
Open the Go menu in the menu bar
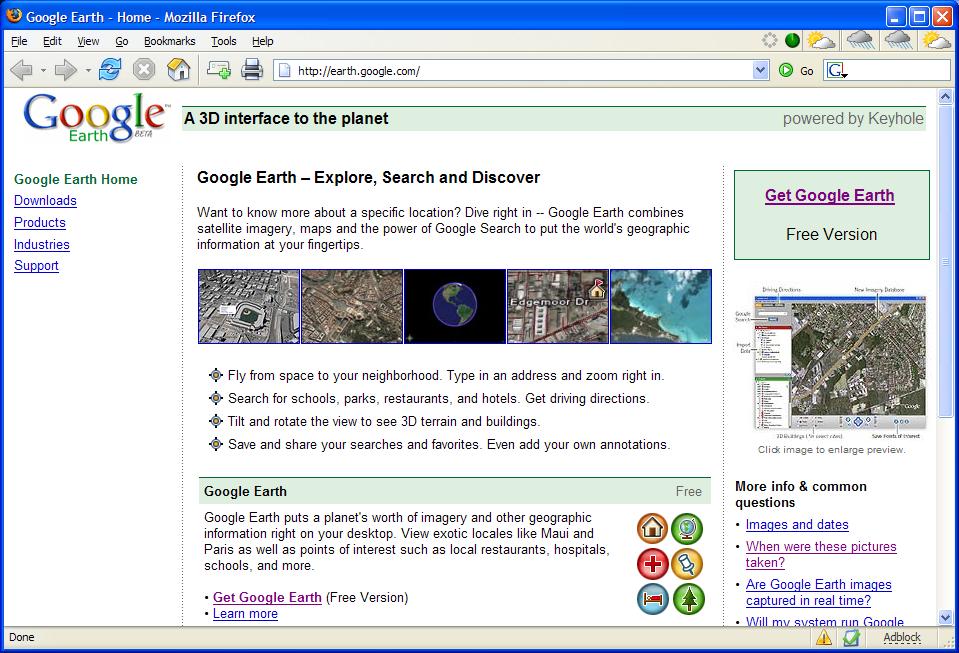click(122, 41)
